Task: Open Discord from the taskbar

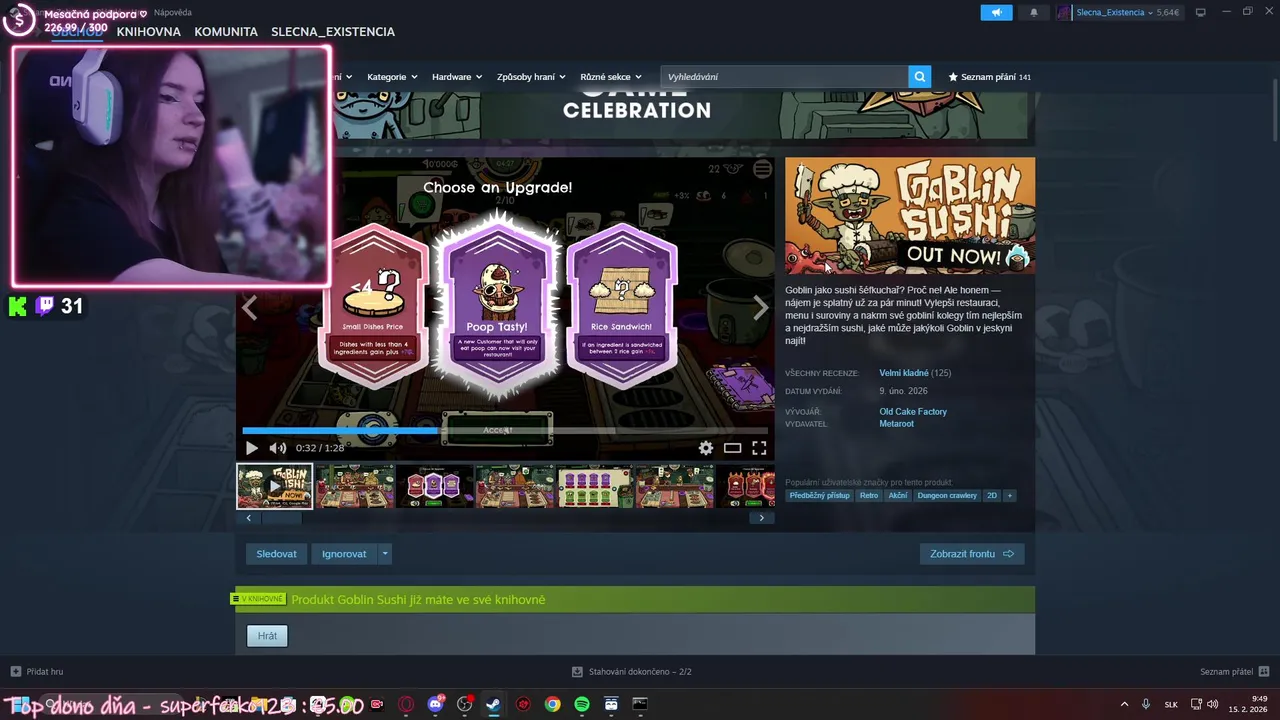Action: [x=435, y=704]
